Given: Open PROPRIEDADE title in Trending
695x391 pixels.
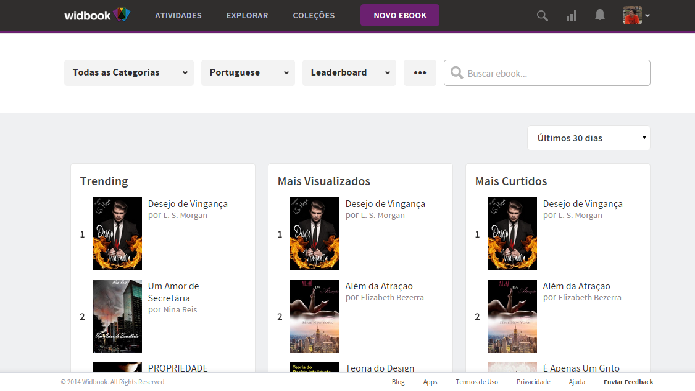Looking at the screenshot, I should pos(178,368).
